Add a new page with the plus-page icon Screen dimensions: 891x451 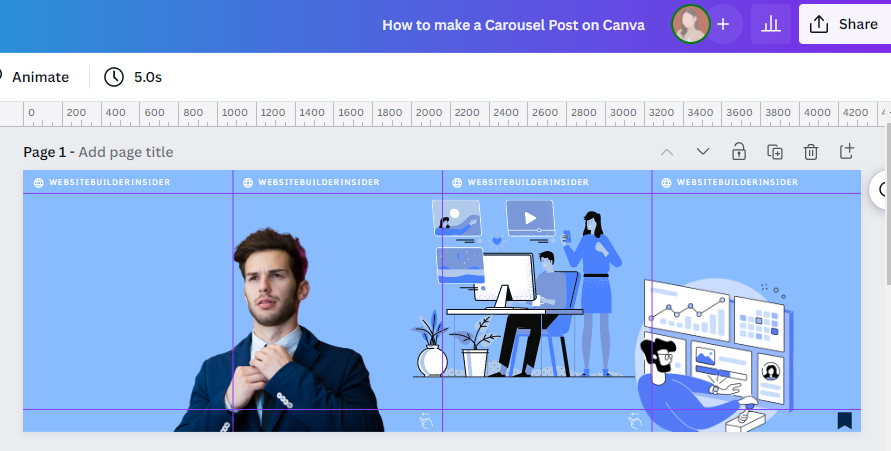pyautogui.click(x=847, y=151)
